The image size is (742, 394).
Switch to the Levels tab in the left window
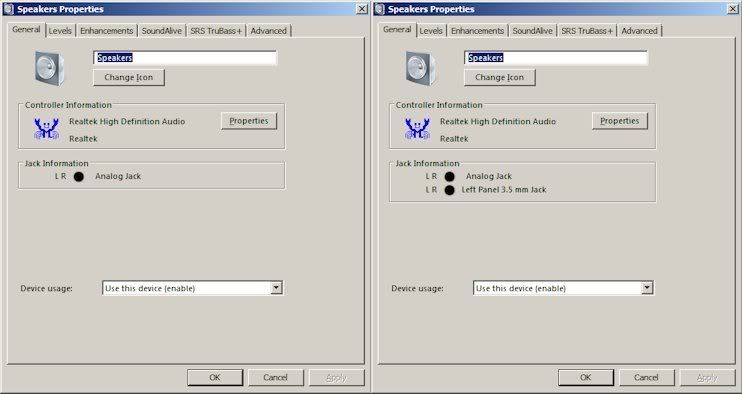pyautogui.click(x=60, y=31)
